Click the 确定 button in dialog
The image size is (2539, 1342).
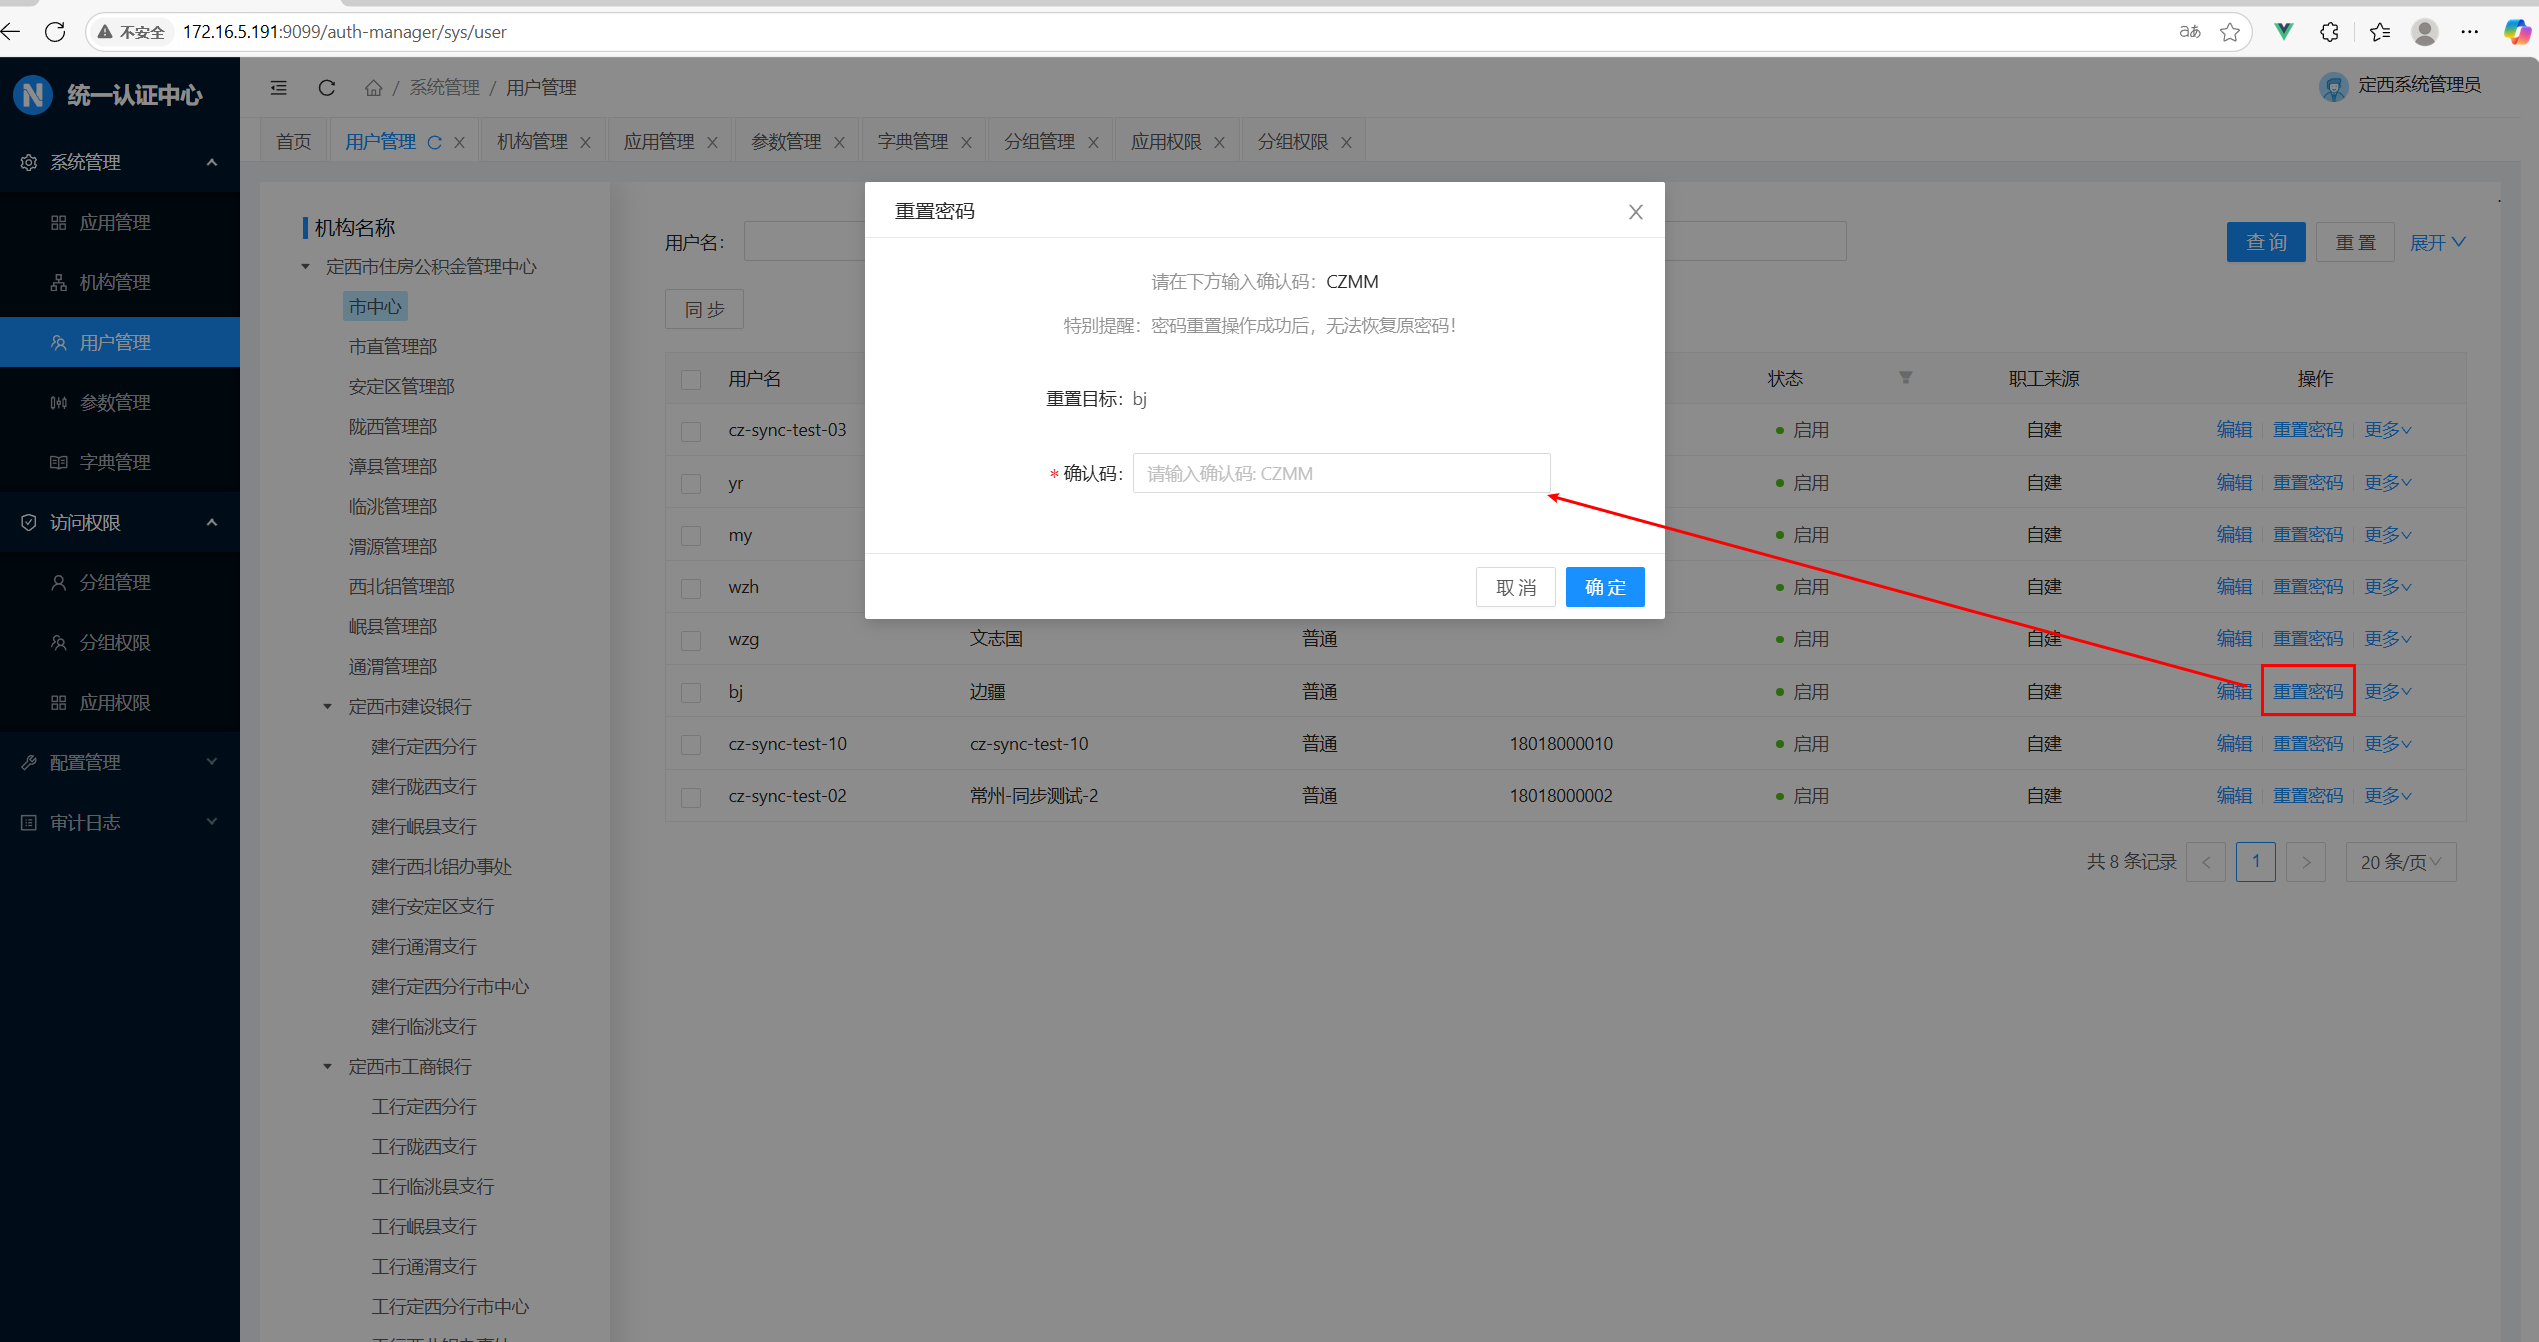1604,587
